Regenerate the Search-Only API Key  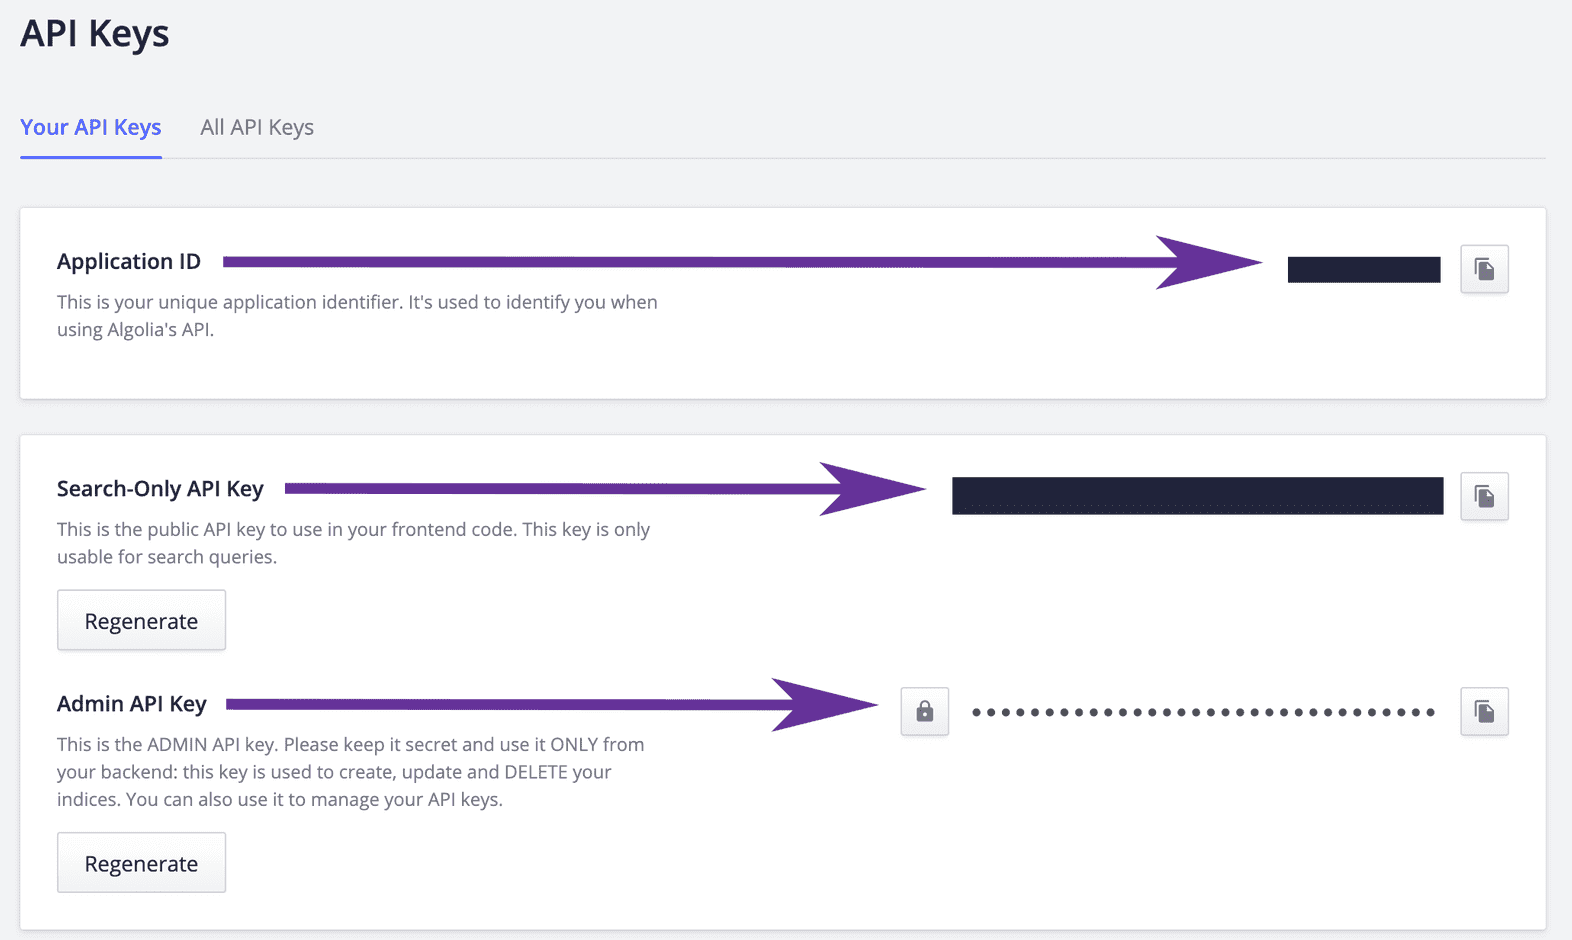(x=141, y=621)
